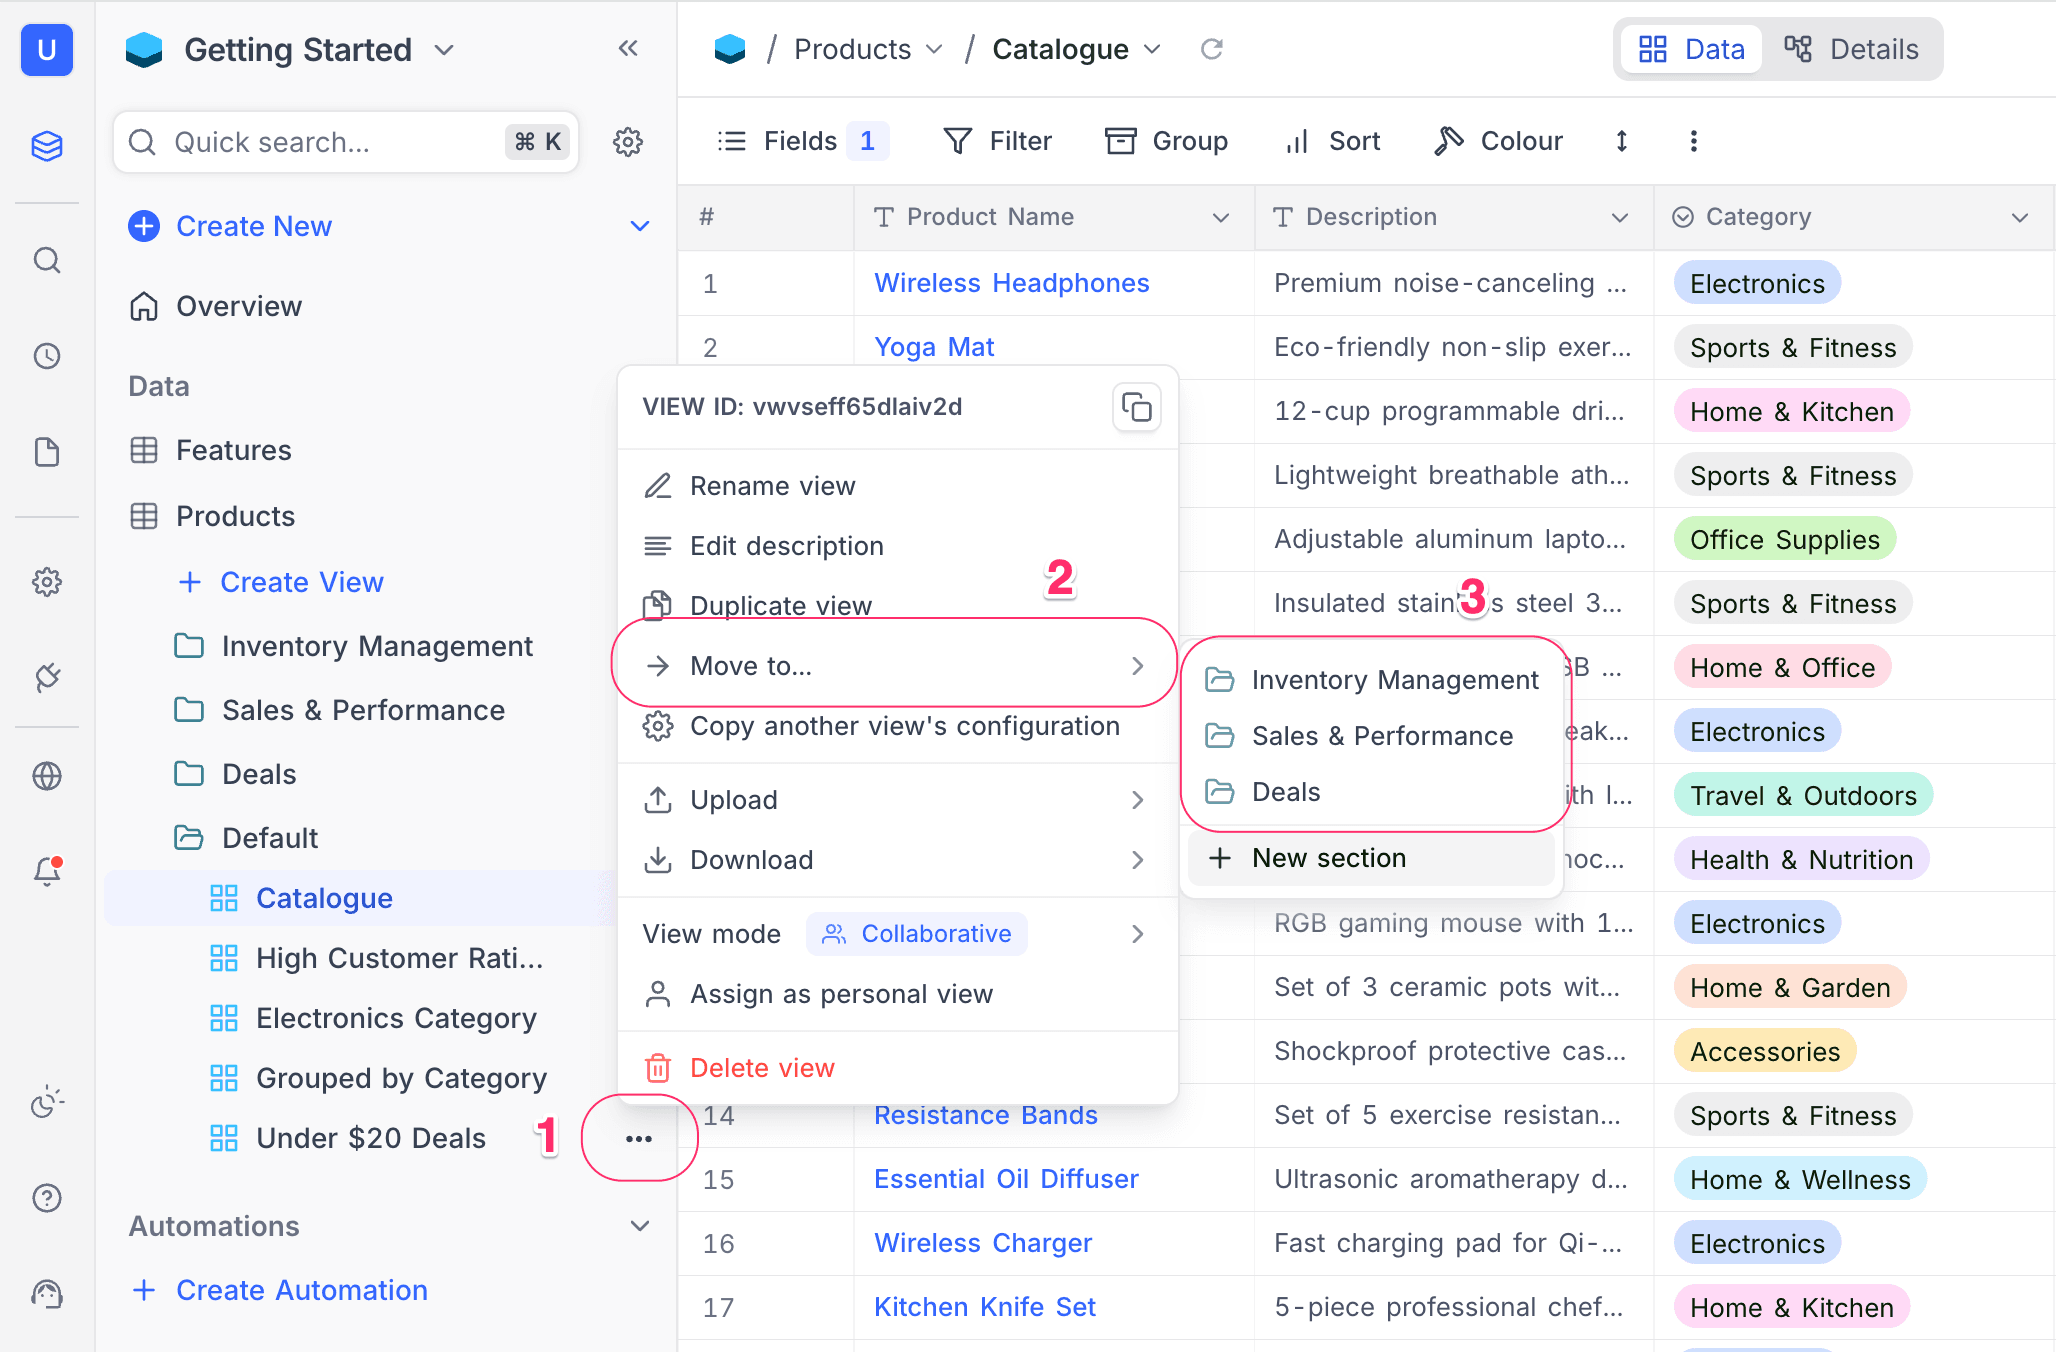
Task: Copy the view ID with copy icon
Action: (1136, 408)
